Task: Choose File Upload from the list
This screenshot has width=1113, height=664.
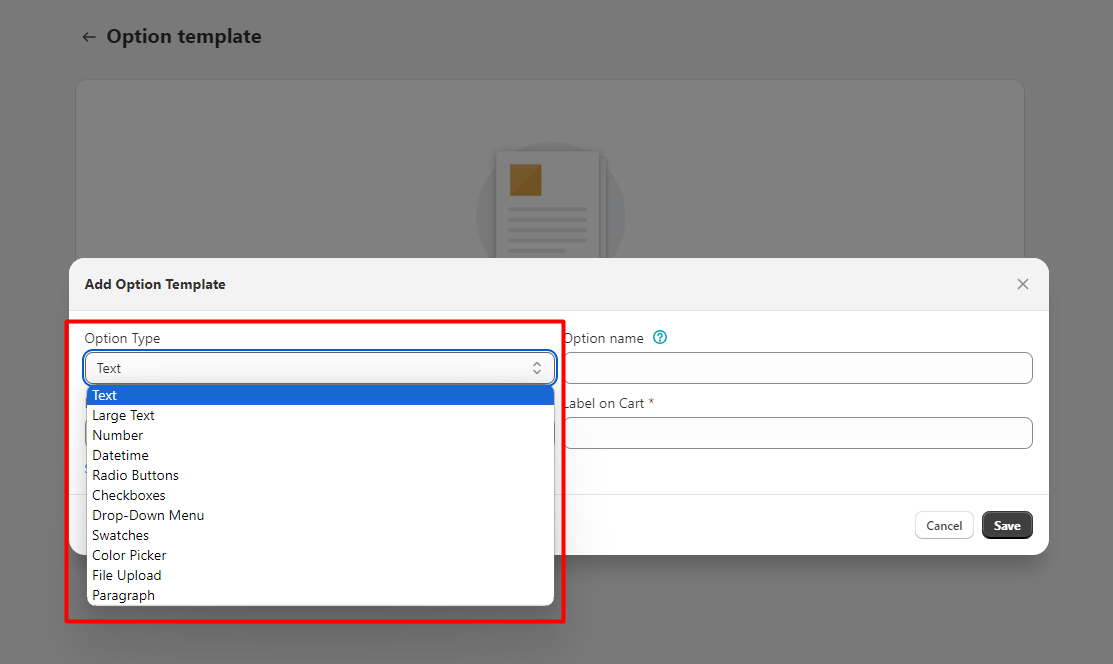Action: 126,576
